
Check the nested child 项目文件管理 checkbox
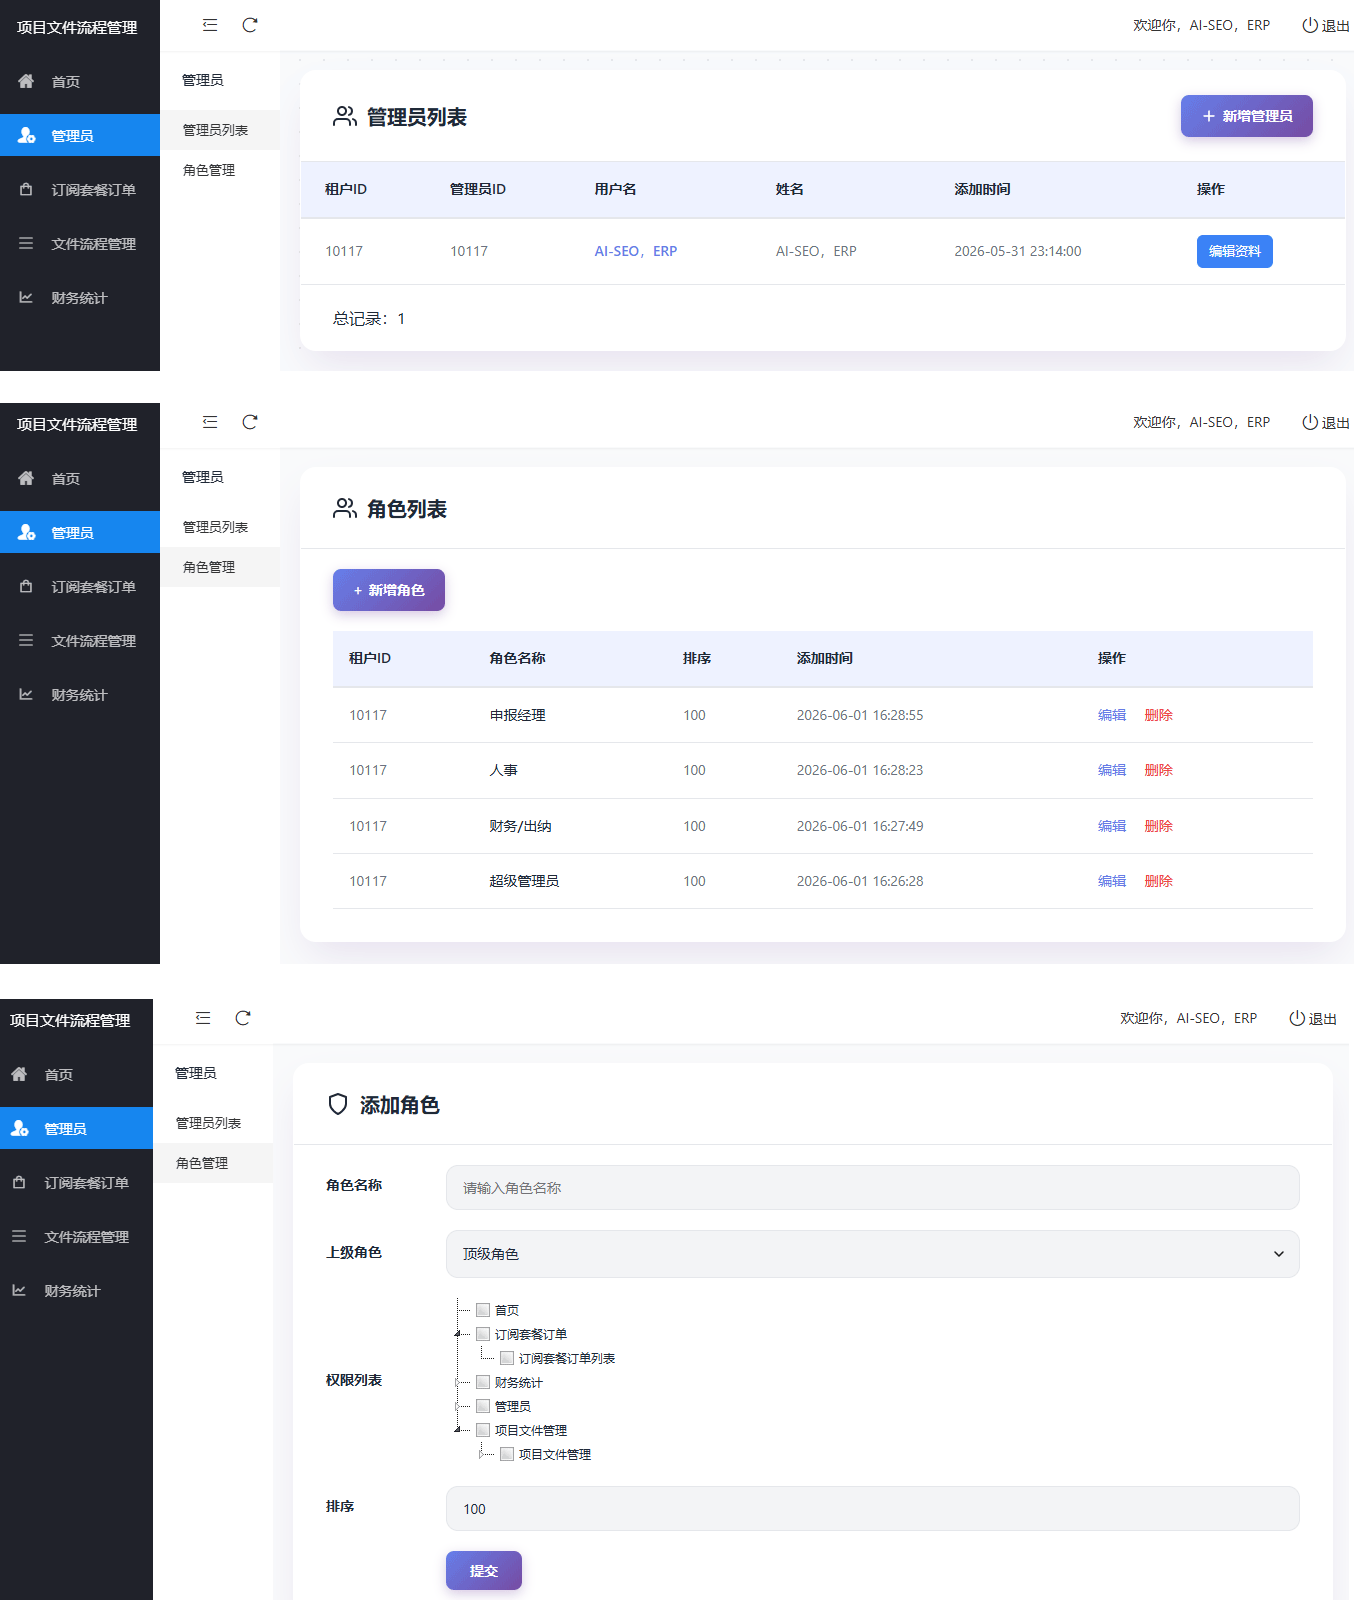[x=507, y=1454]
